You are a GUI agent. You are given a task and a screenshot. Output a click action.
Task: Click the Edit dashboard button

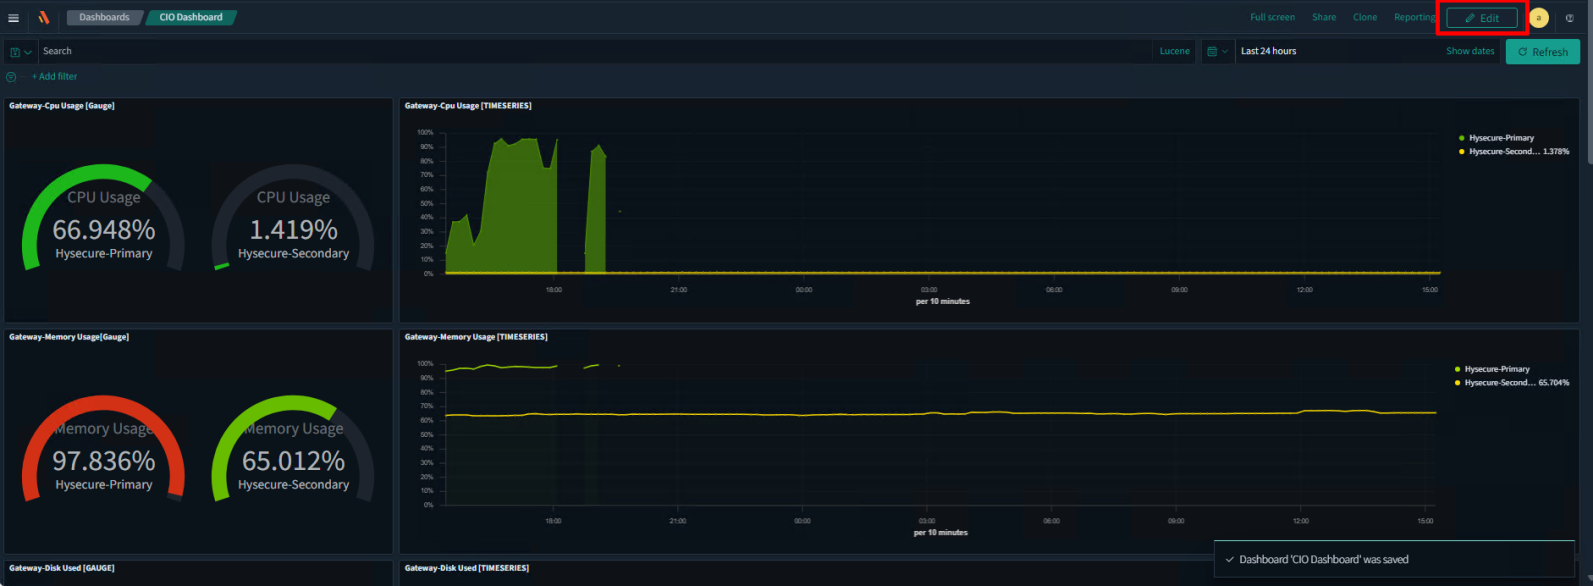pyautogui.click(x=1481, y=18)
